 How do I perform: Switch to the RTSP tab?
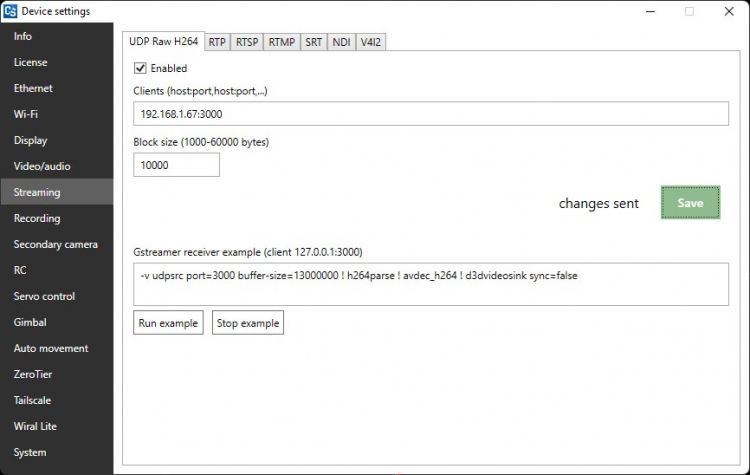coord(247,42)
